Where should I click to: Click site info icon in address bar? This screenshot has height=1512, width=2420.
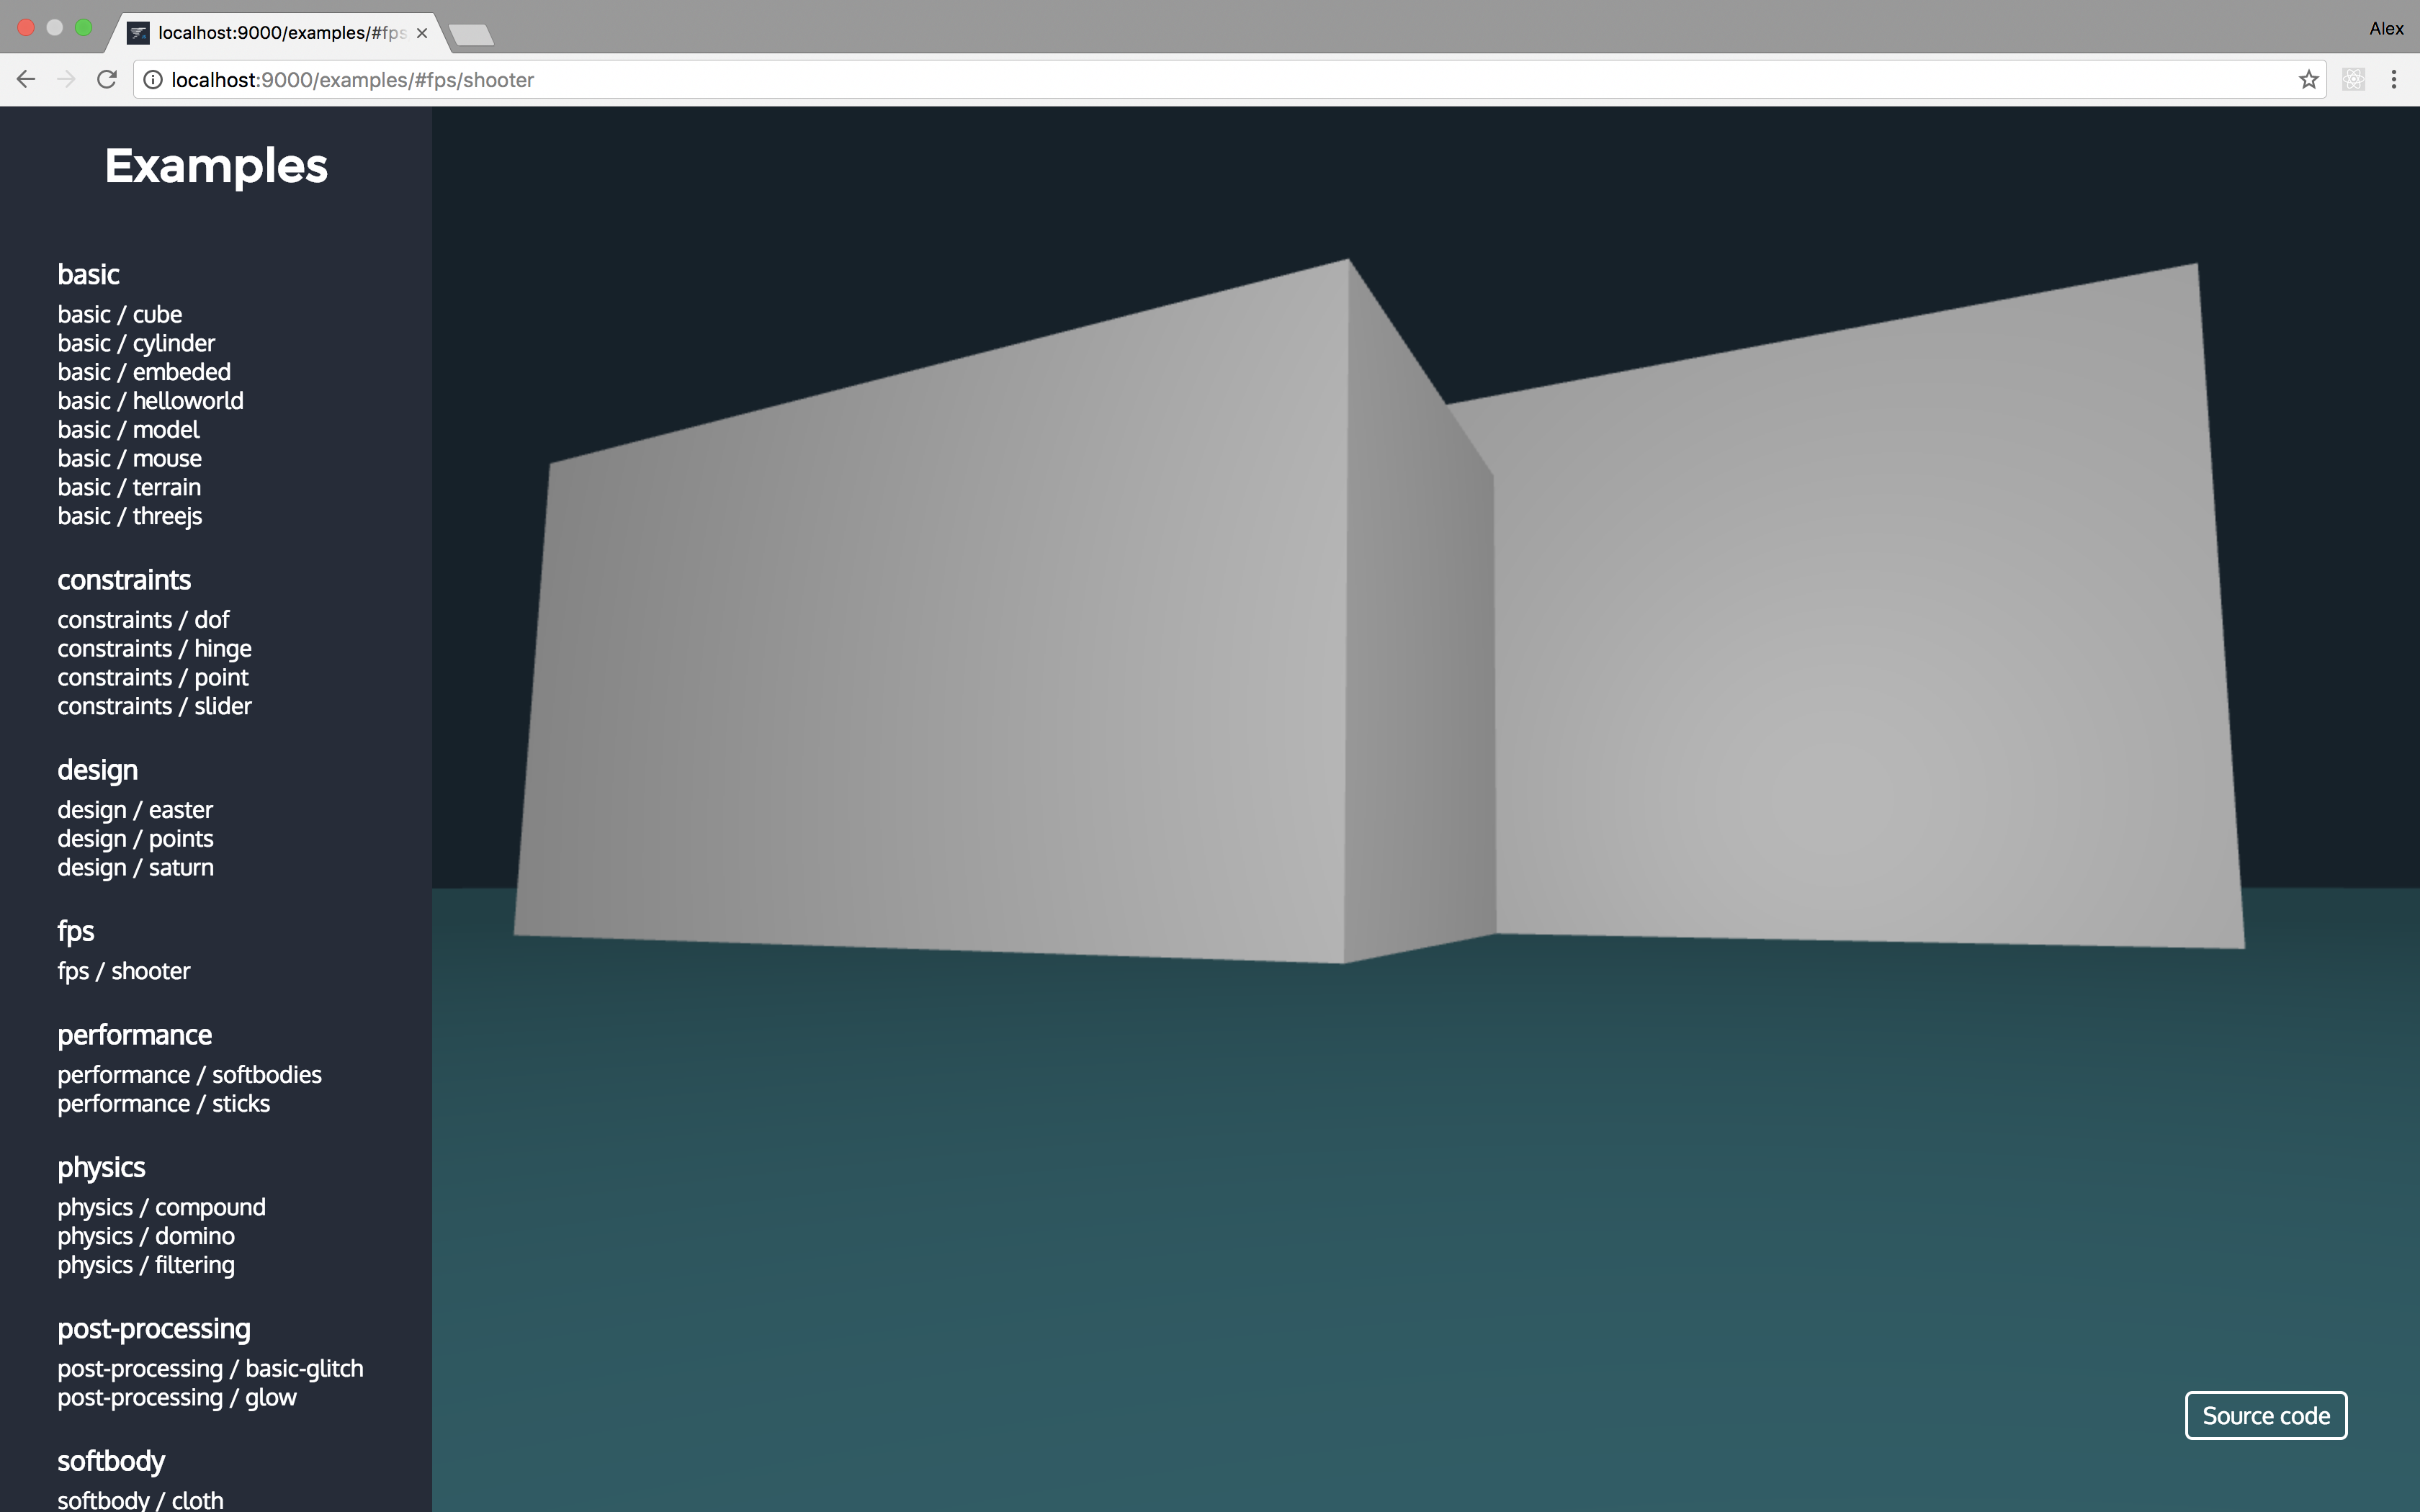tap(153, 79)
